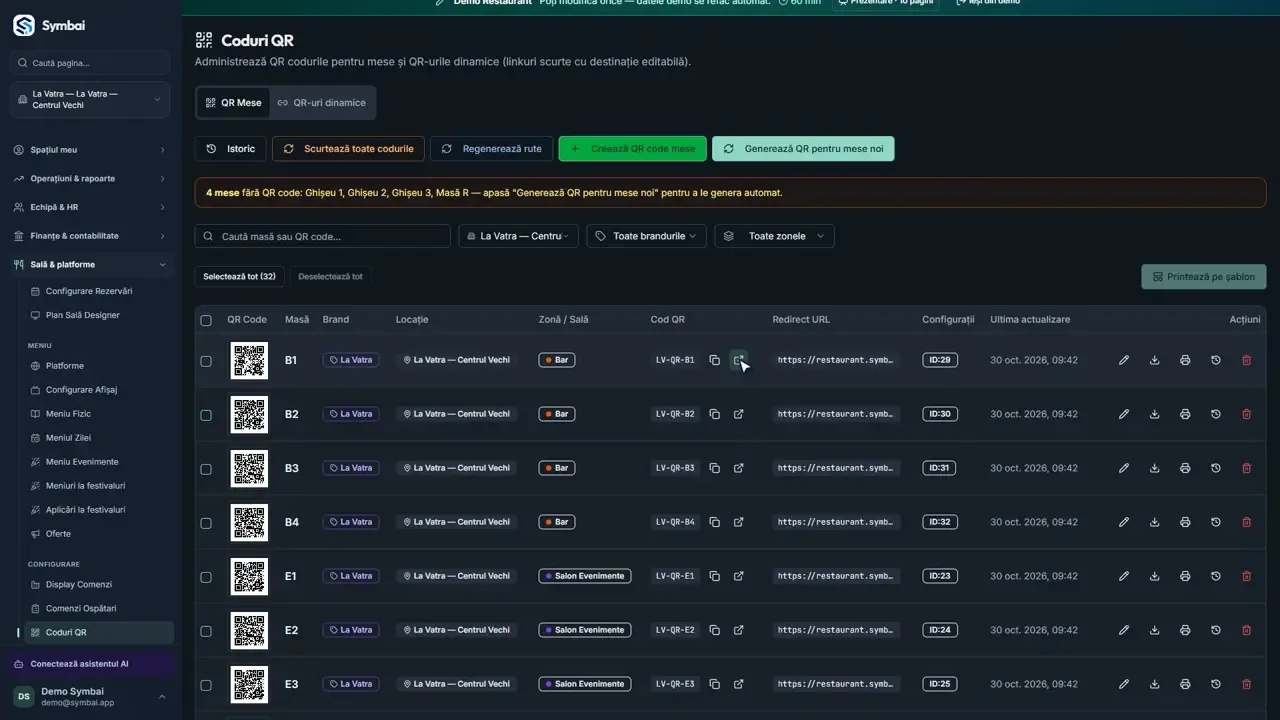Open the B1 QR code thumbnail
1280x720 pixels.
pyautogui.click(x=249, y=360)
